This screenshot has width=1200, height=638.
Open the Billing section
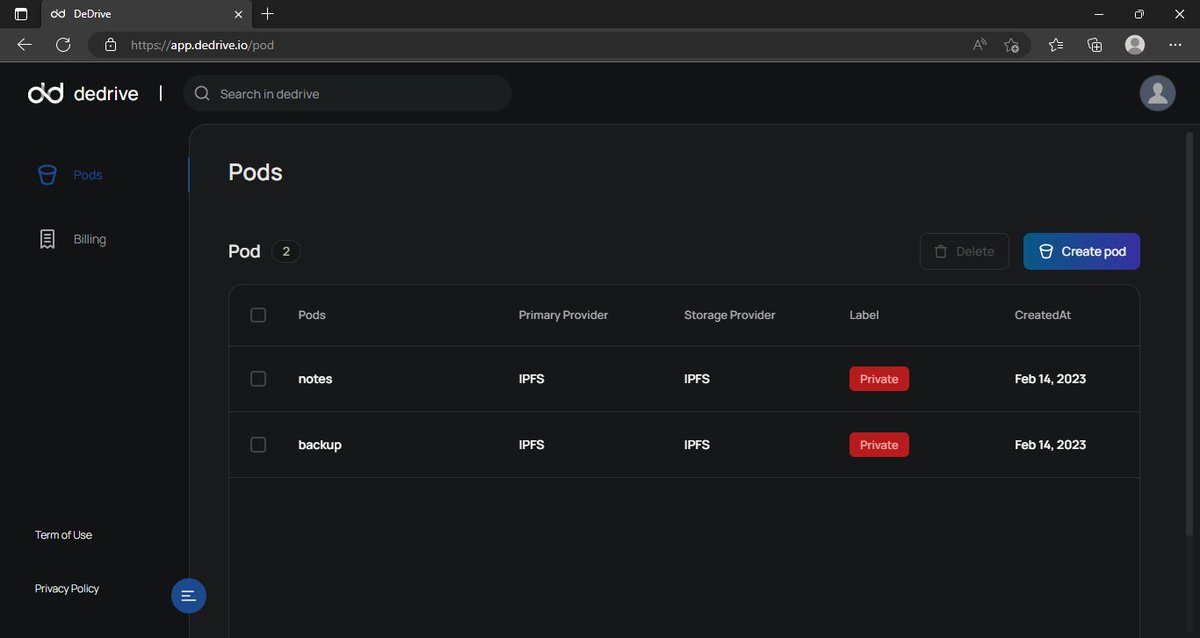coord(88,238)
